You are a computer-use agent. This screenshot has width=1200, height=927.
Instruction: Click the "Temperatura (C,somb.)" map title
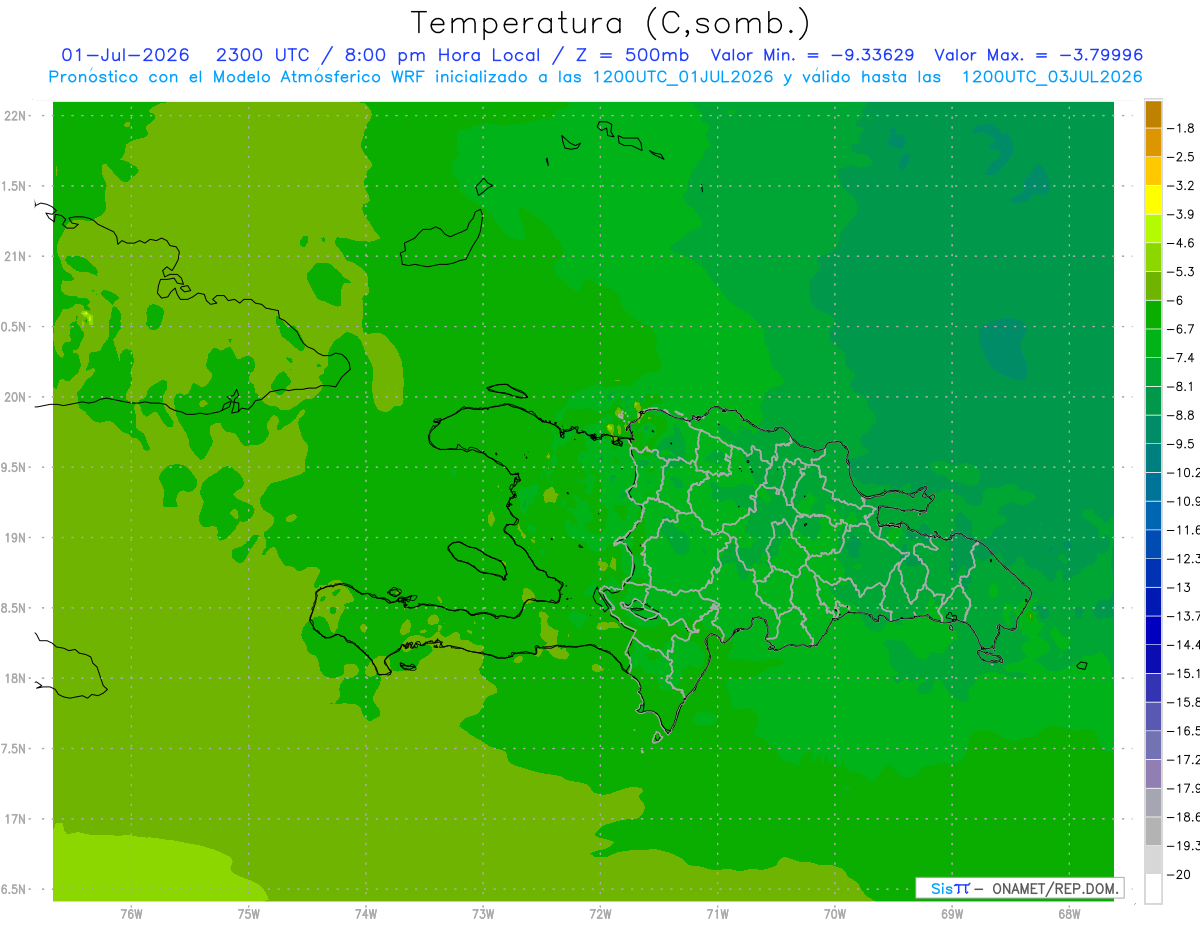(x=610, y=23)
